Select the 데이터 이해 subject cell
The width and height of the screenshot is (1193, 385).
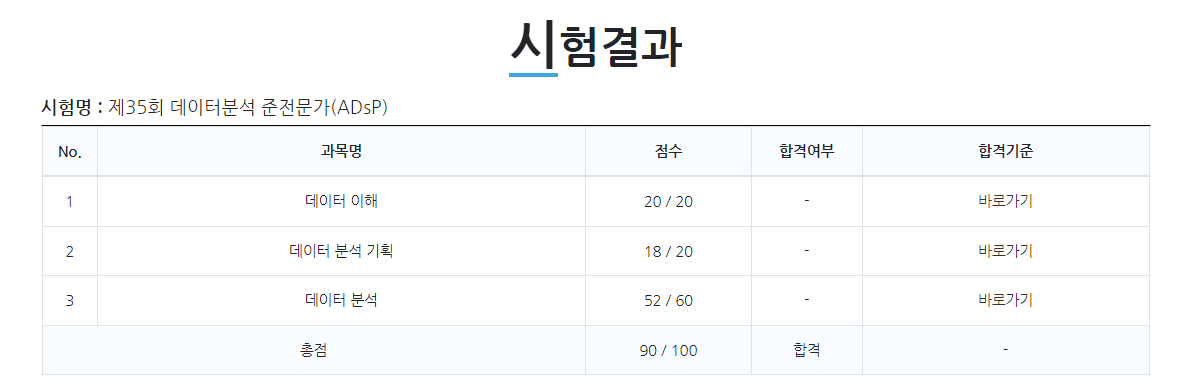(341, 202)
